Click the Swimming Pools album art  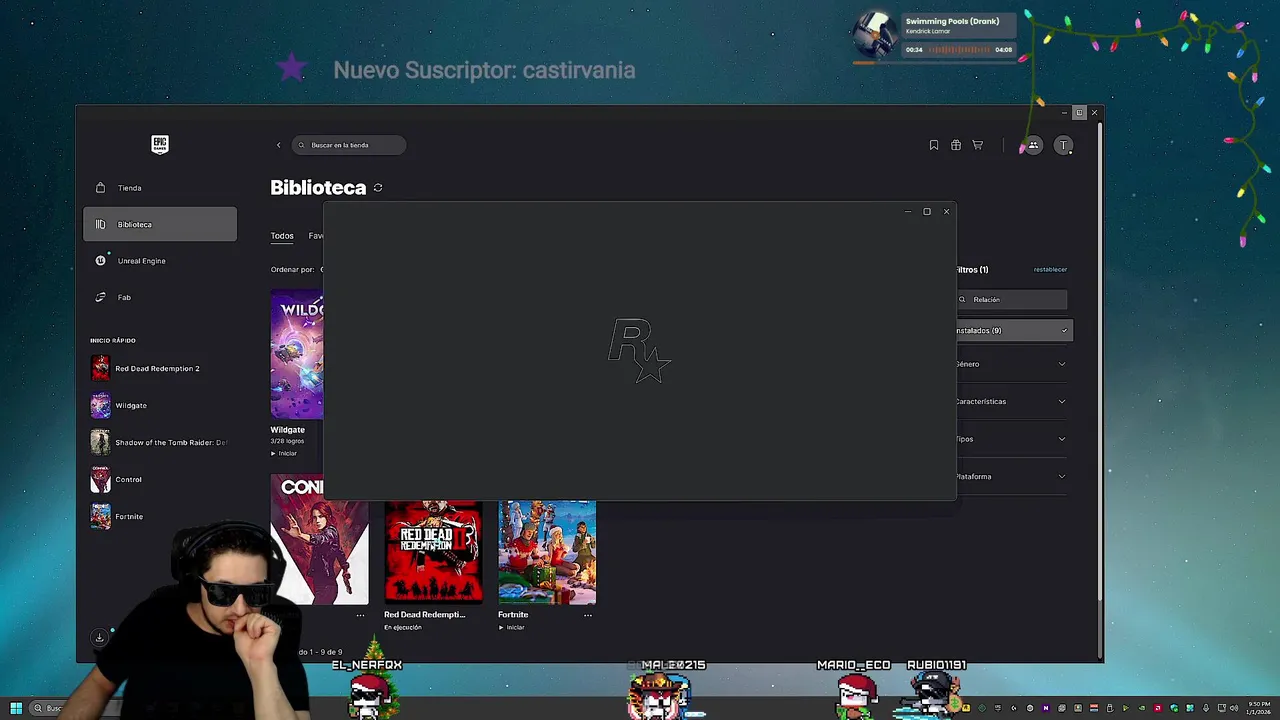[875, 35]
